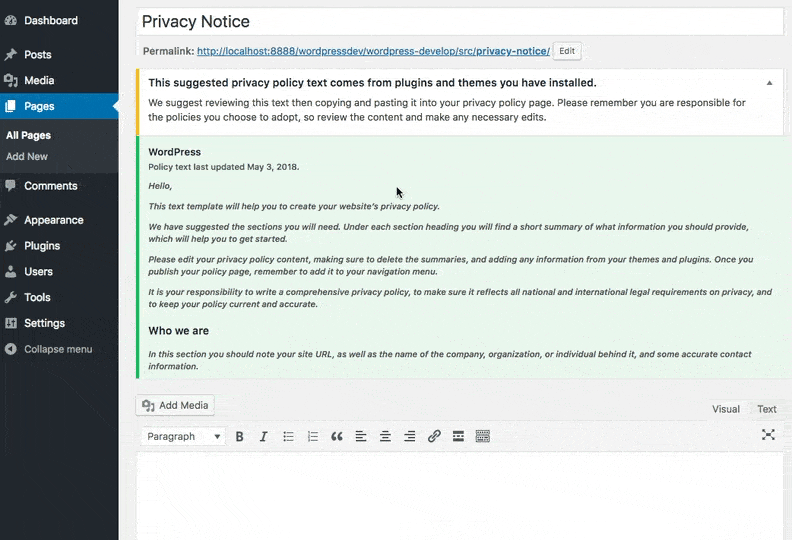The width and height of the screenshot is (792, 540).
Task: Click the Plugins plug icon
Action: coord(11,246)
